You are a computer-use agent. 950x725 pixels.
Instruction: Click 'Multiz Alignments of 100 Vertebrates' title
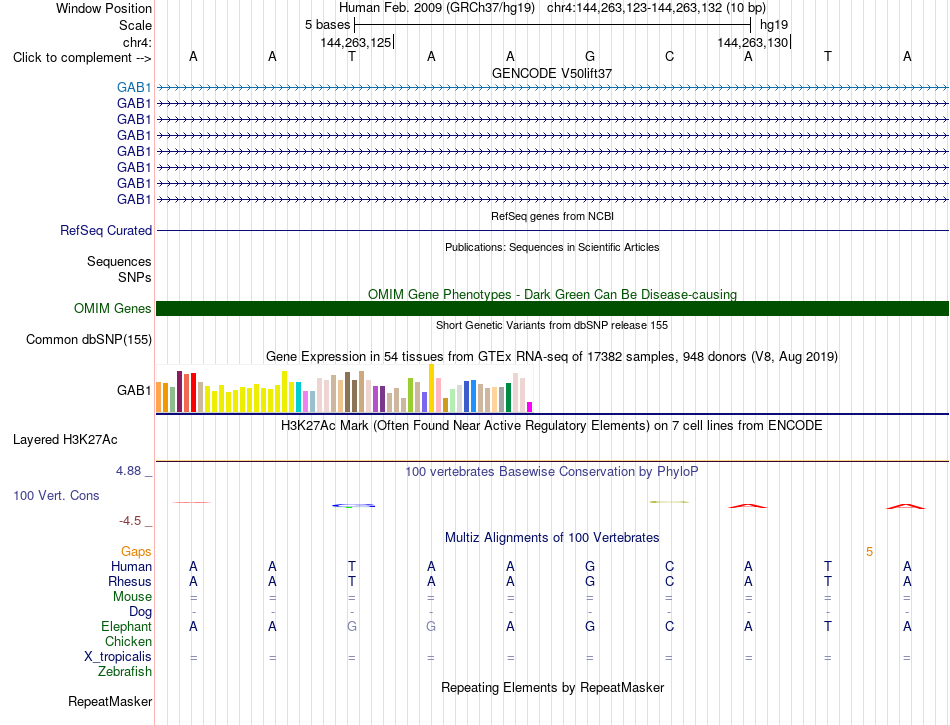coord(552,537)
